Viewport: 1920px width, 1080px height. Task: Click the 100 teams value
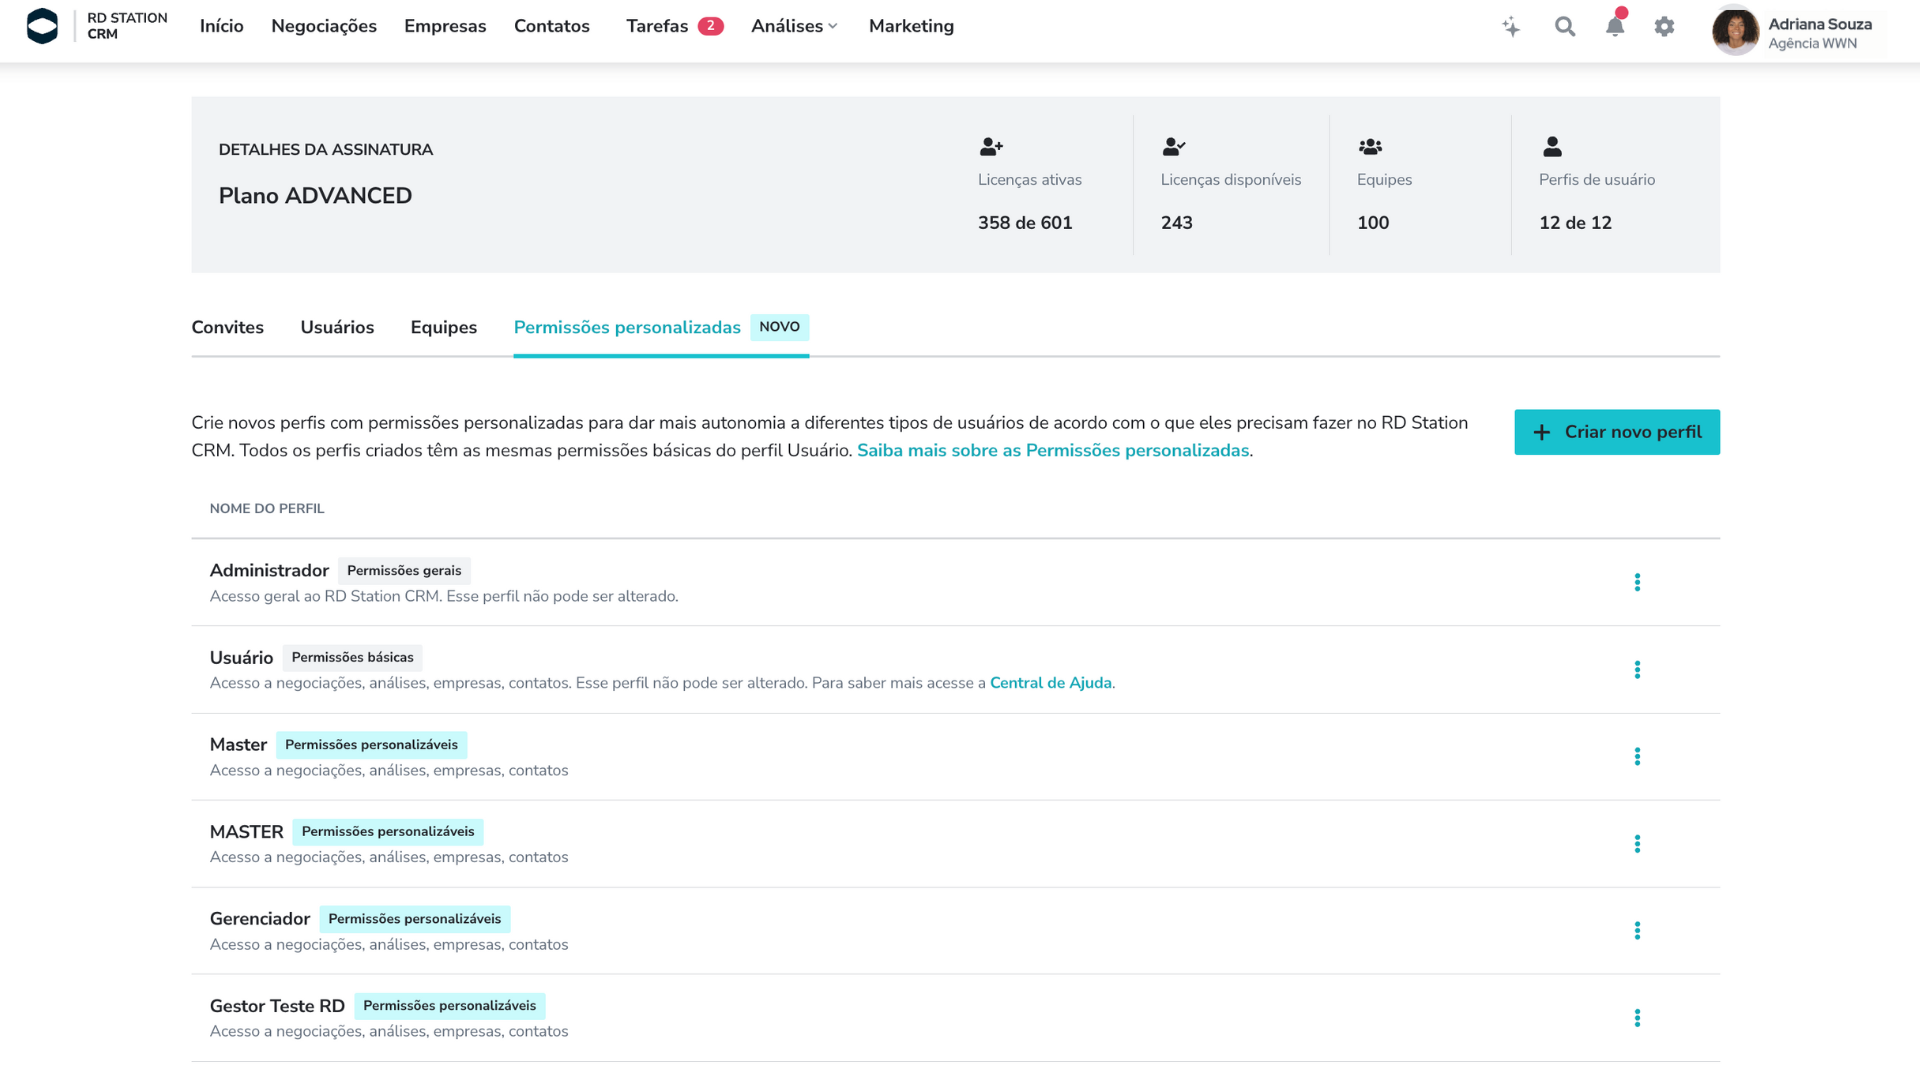(x=1373, y=223)
